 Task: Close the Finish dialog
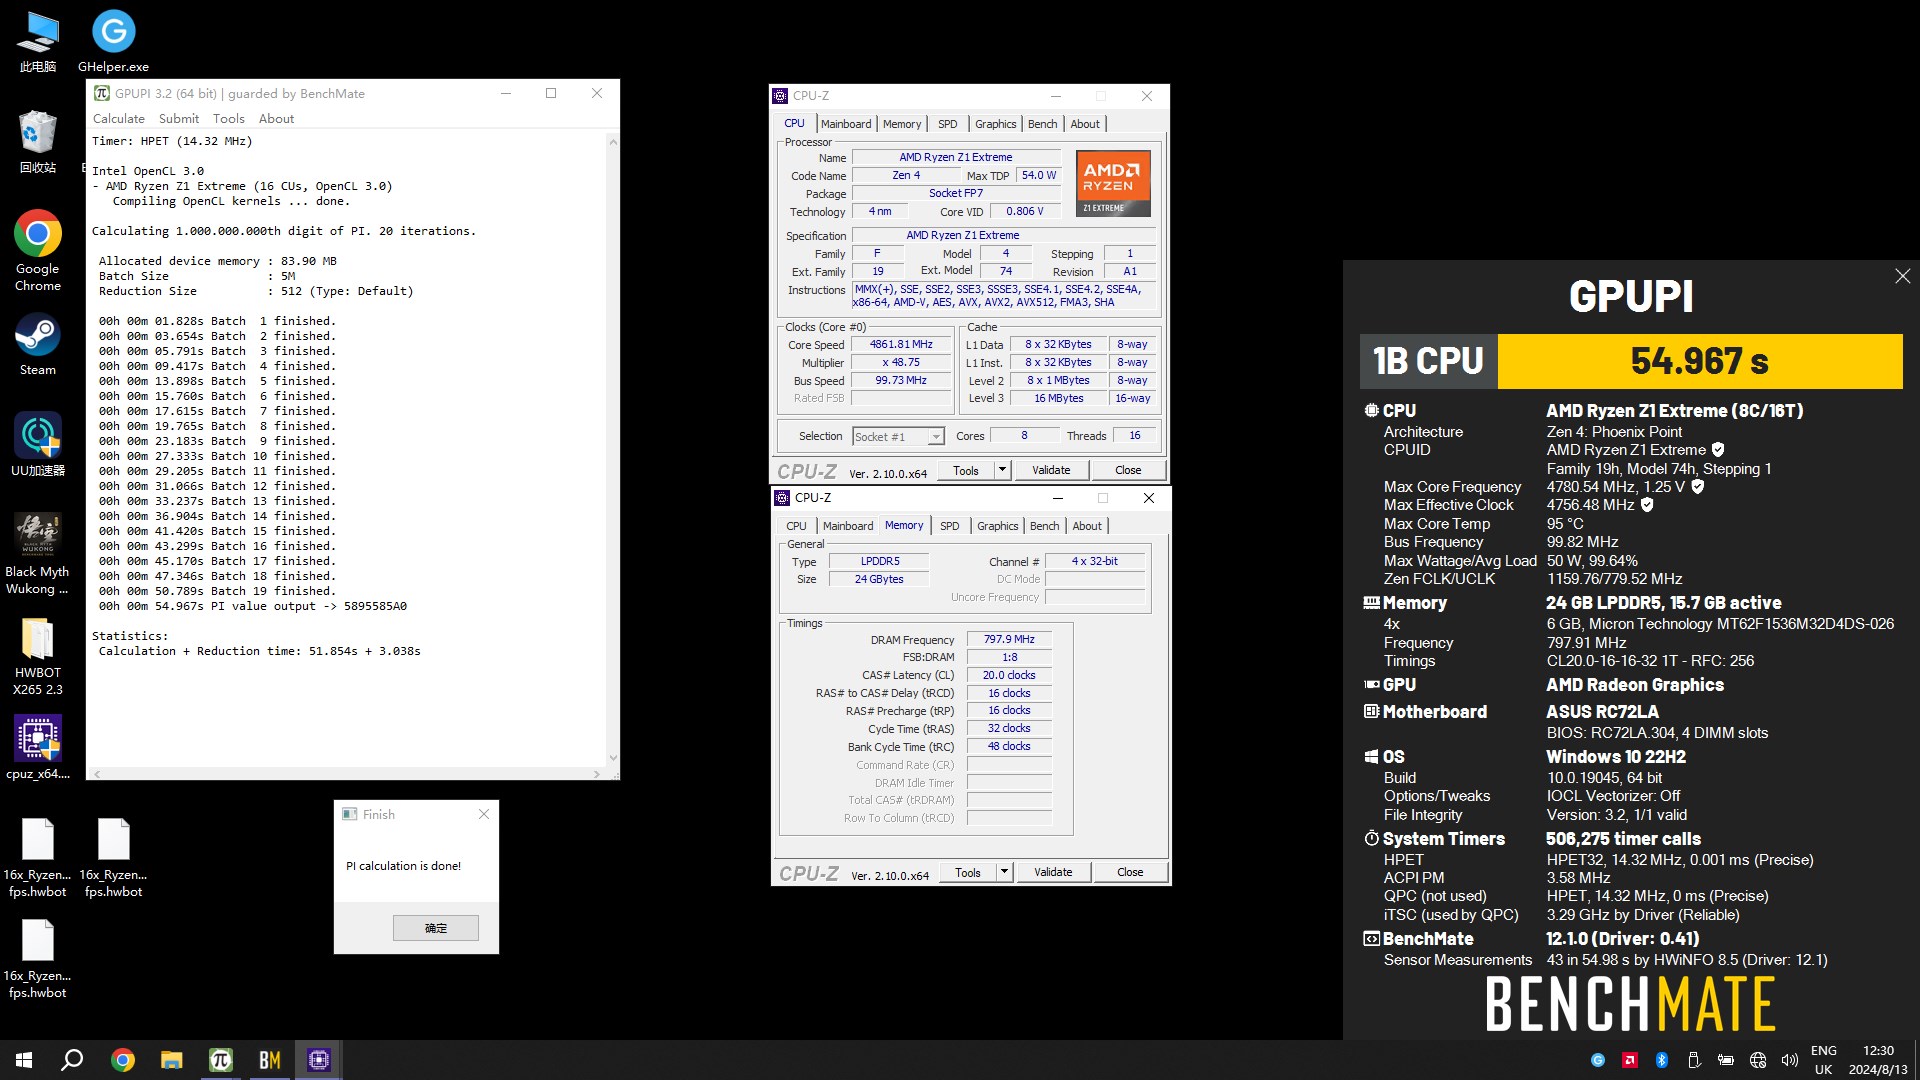(x=484, y=814)
